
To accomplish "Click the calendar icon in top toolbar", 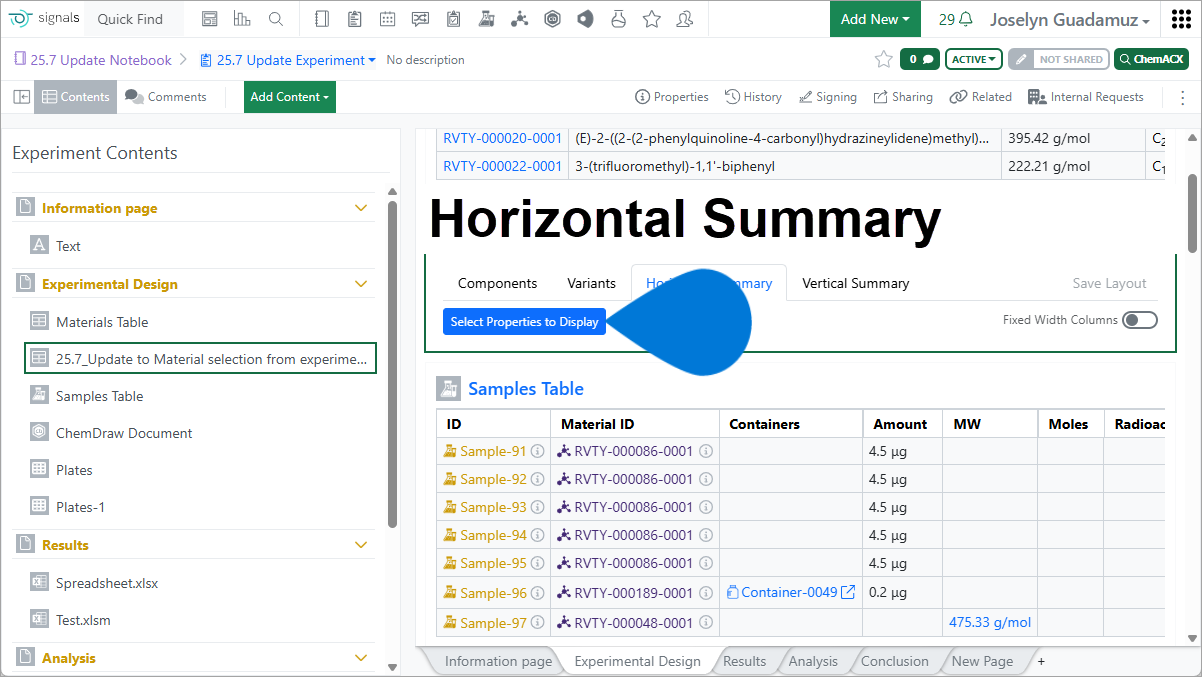I will (387, 19).
